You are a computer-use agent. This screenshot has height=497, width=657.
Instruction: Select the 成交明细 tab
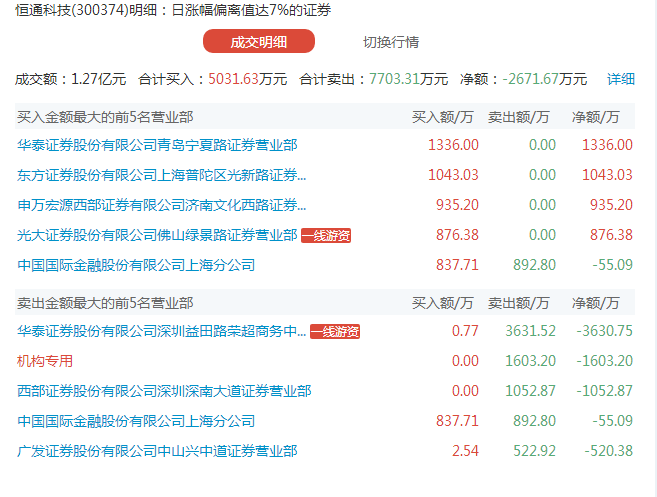pos(259,41)
